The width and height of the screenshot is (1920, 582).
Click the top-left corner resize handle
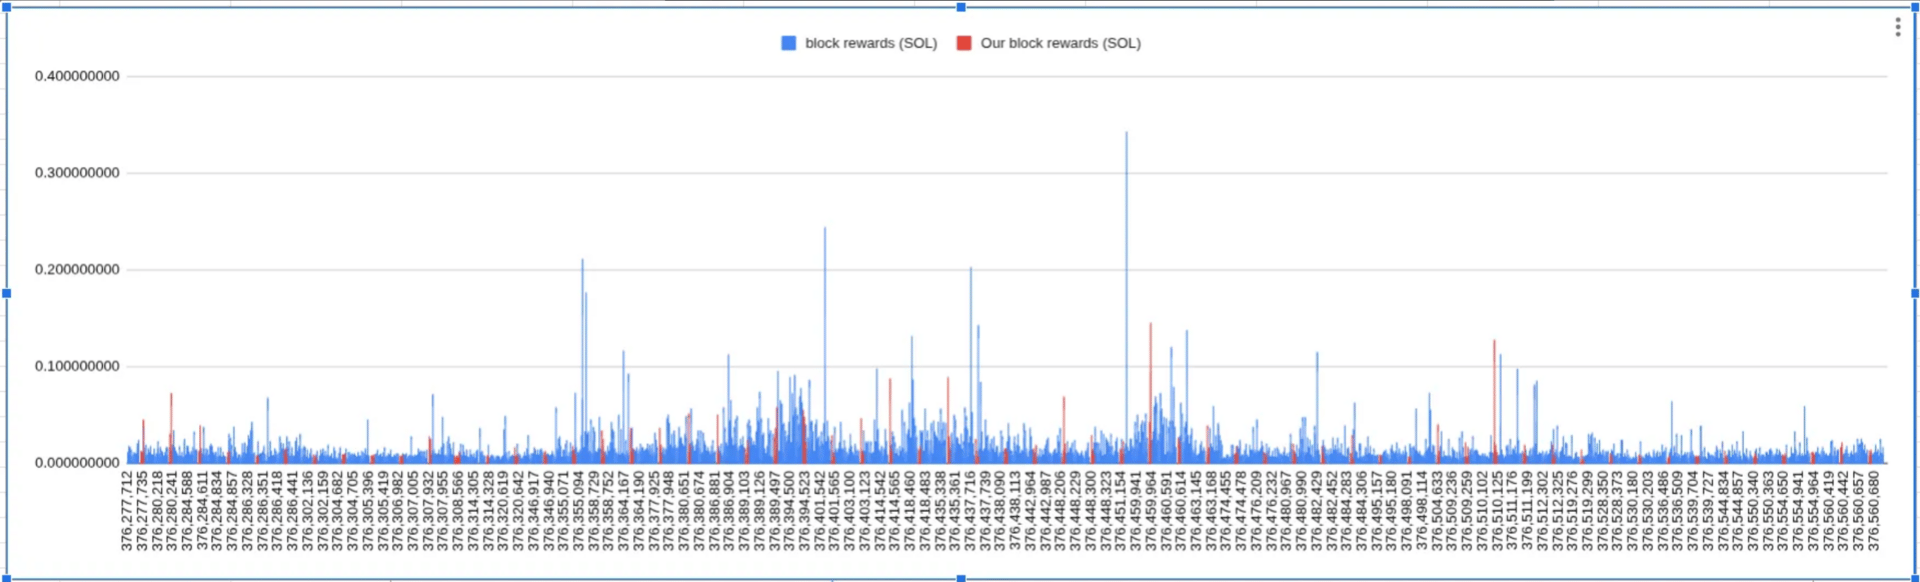pyautogui.click(x=7, y=7)
